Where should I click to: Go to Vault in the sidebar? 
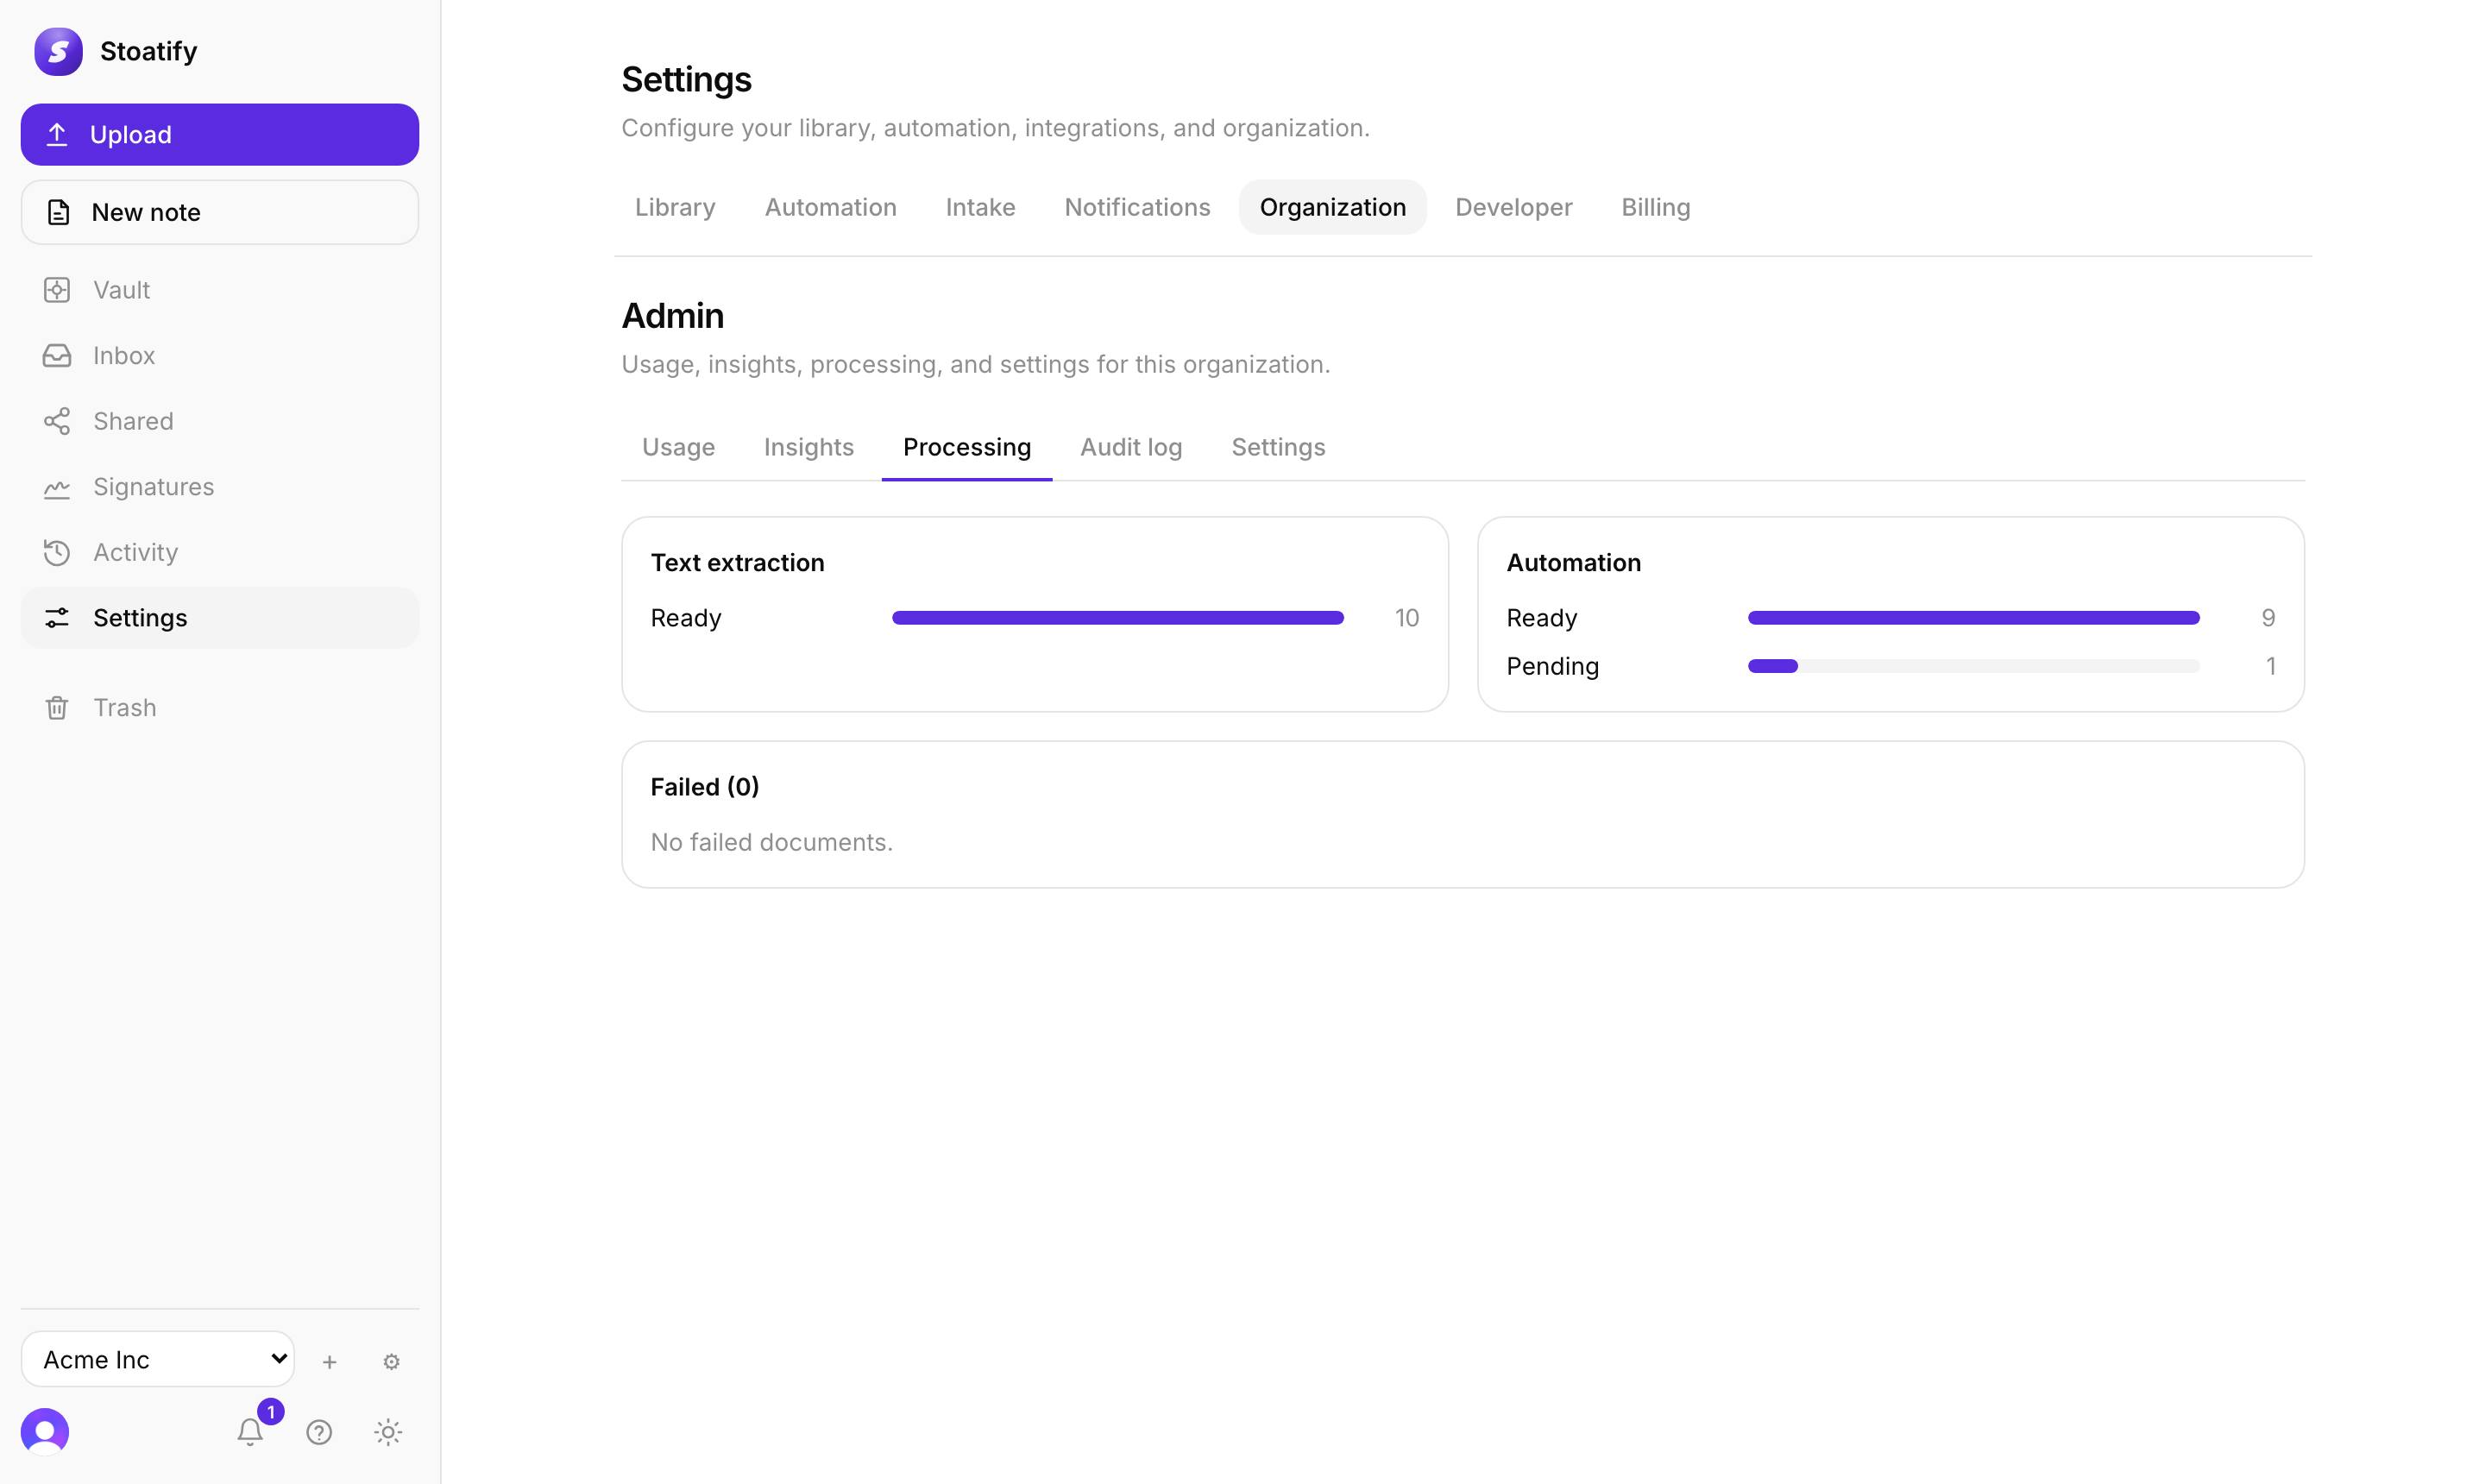[x=220, y=290]
